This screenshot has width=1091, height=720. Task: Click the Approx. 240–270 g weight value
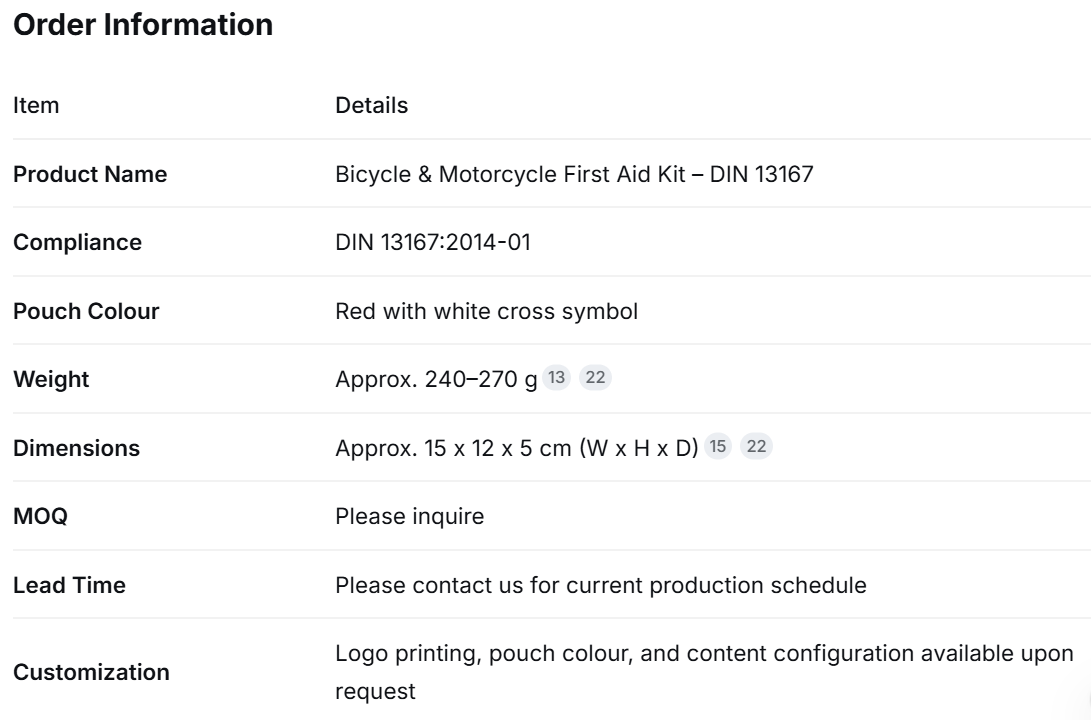pos(436,379)
